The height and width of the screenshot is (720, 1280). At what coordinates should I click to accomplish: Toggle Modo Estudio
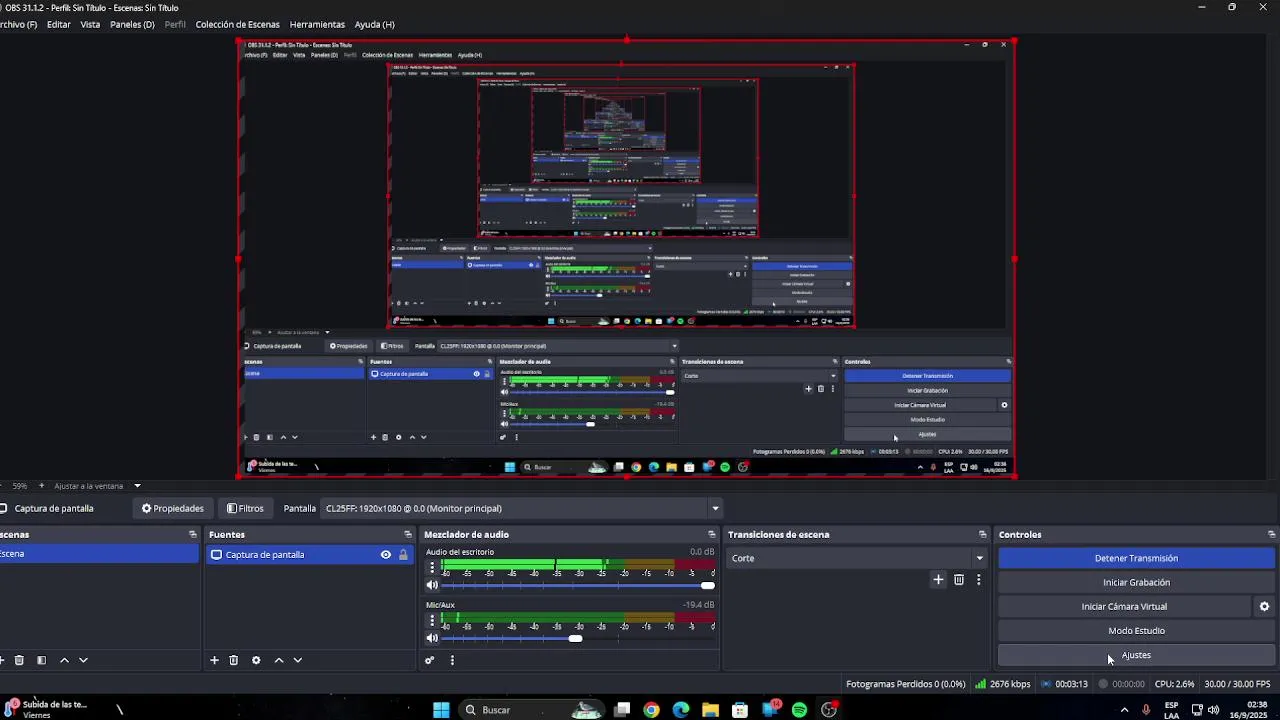pyautogui.click(x=1136, y=631)
